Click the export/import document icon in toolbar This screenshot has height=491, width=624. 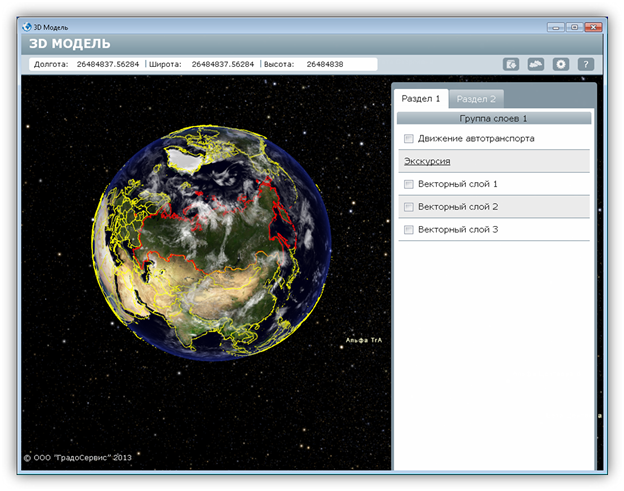(511, 64)
